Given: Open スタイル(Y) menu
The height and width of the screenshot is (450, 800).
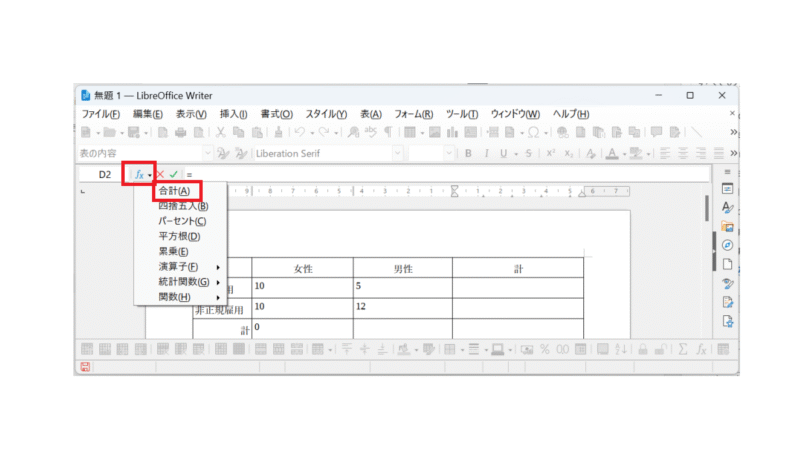Looking at the screenshot, I should (x=326, y=114).
